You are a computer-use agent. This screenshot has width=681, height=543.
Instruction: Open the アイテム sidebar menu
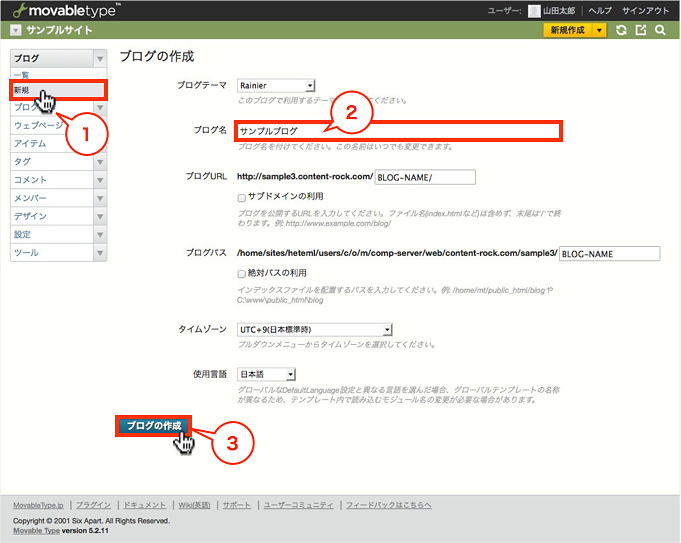[x=30, y=143]
